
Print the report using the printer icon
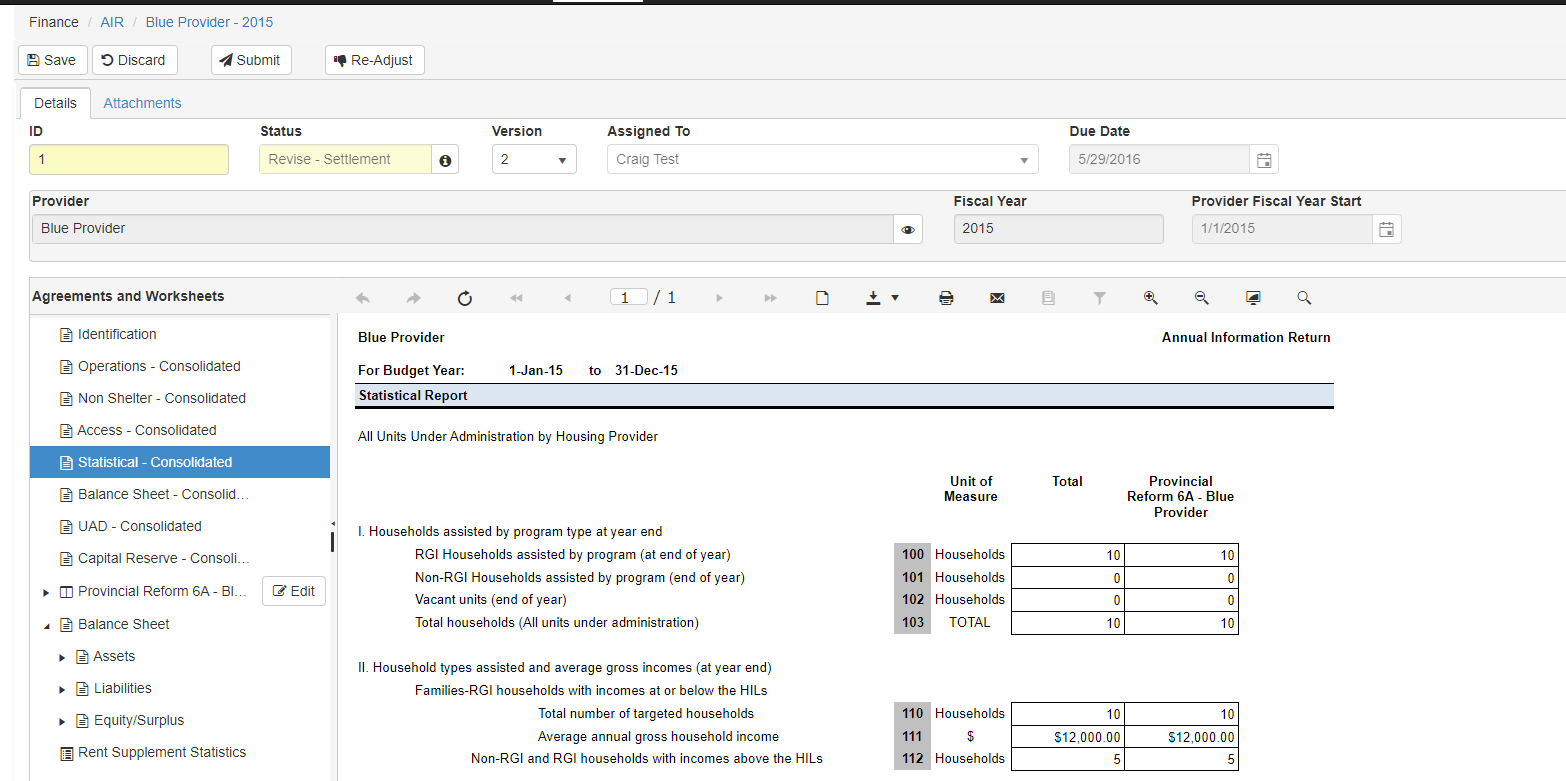946,298
